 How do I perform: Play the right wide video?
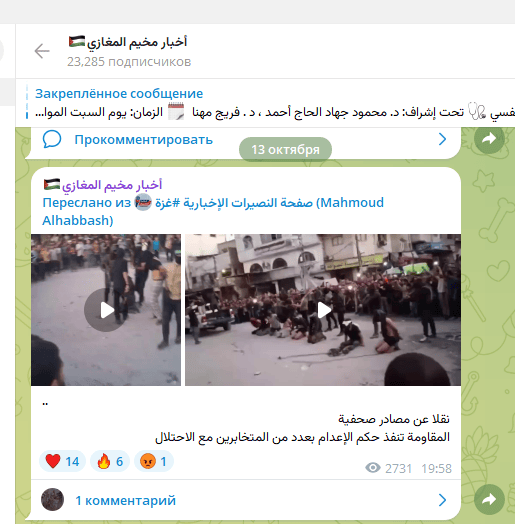pos(323,310)
